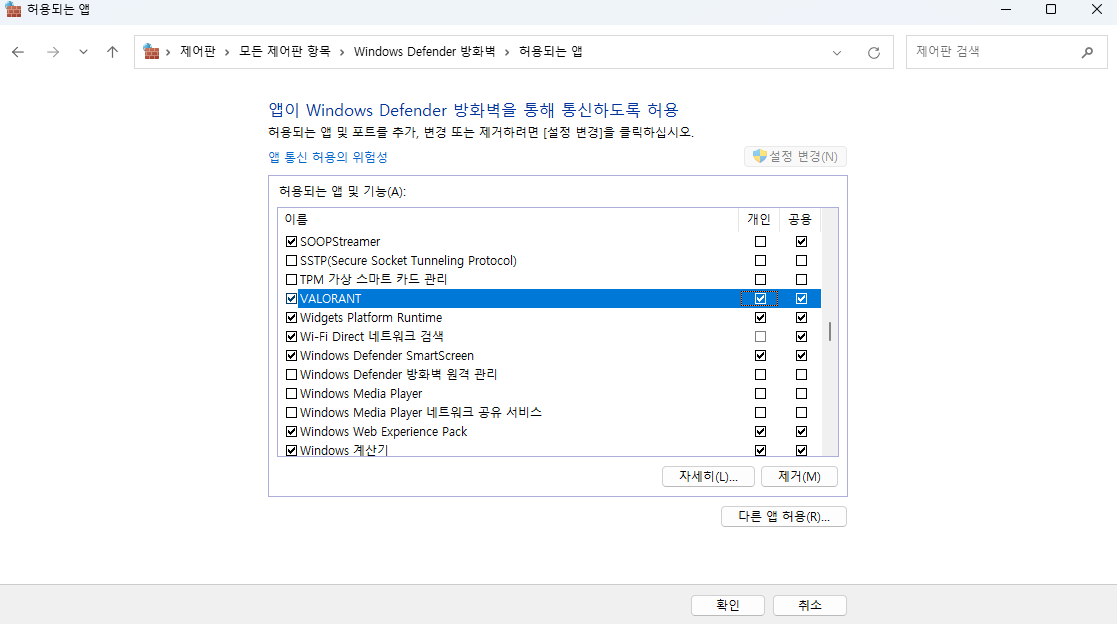
Task: Uncheck Windows Web Experience Pack checkbox
Action: pyautogui.click(x=291, y=432)
